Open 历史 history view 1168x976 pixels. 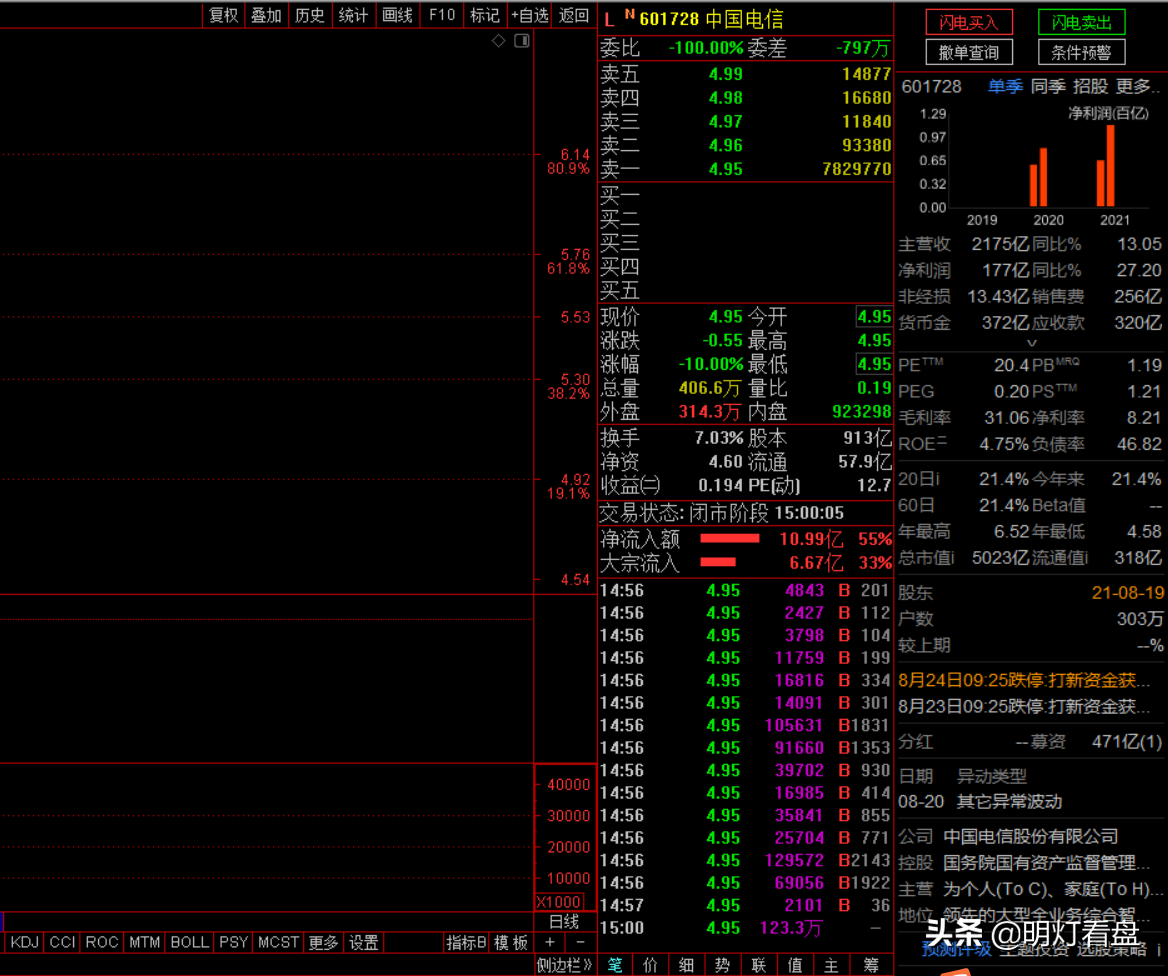coord(309,15)
